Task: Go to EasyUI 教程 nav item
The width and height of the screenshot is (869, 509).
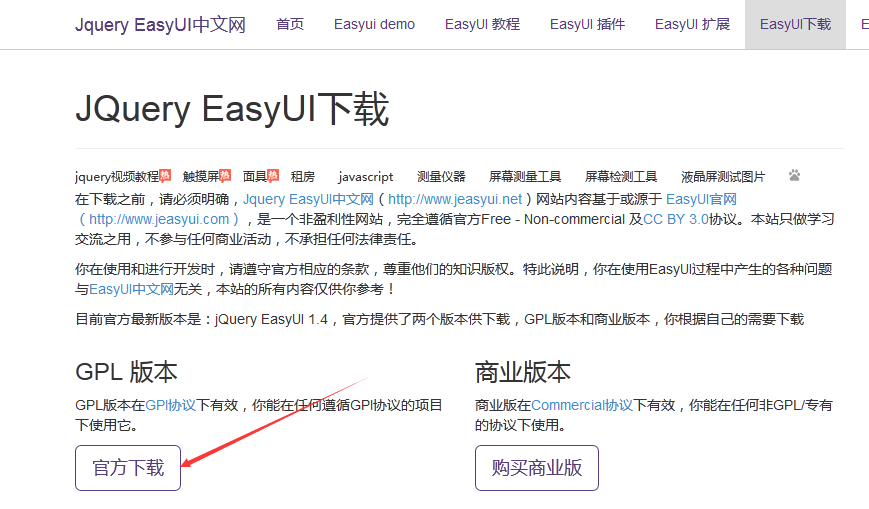Action: click(482, 24)
